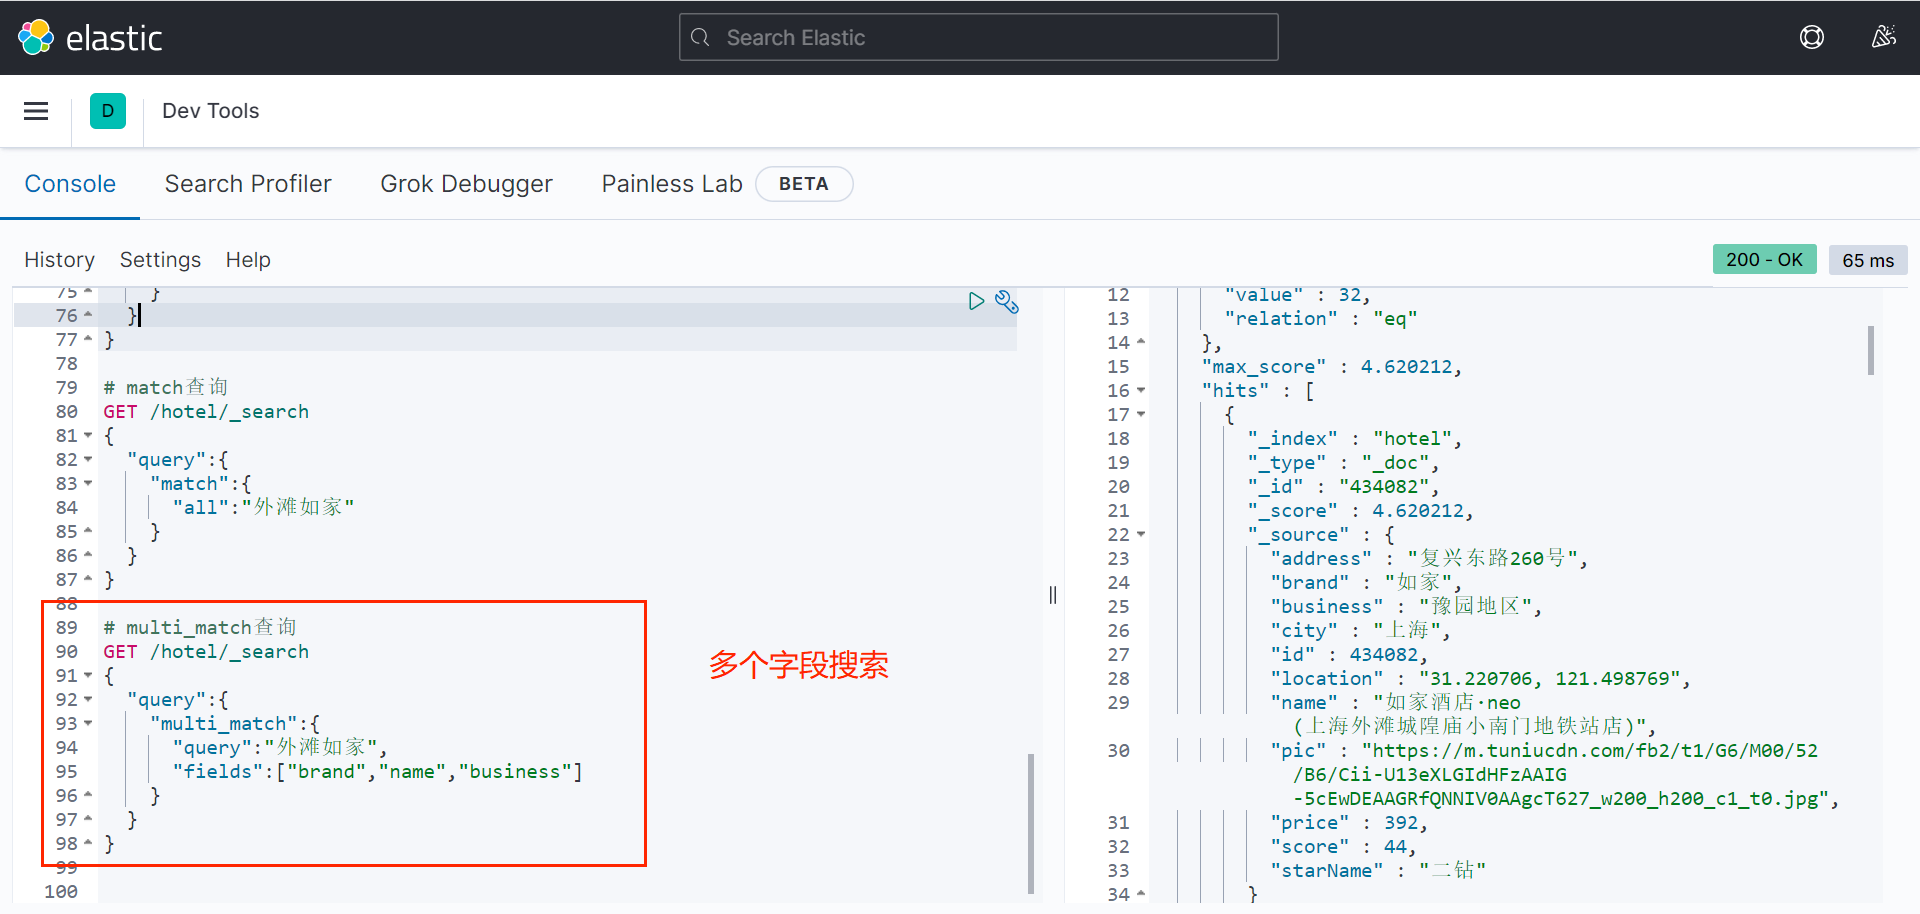Click the 65 ms timing badge
This screenshot has width=1920, height=914.
pos(1868,260)
